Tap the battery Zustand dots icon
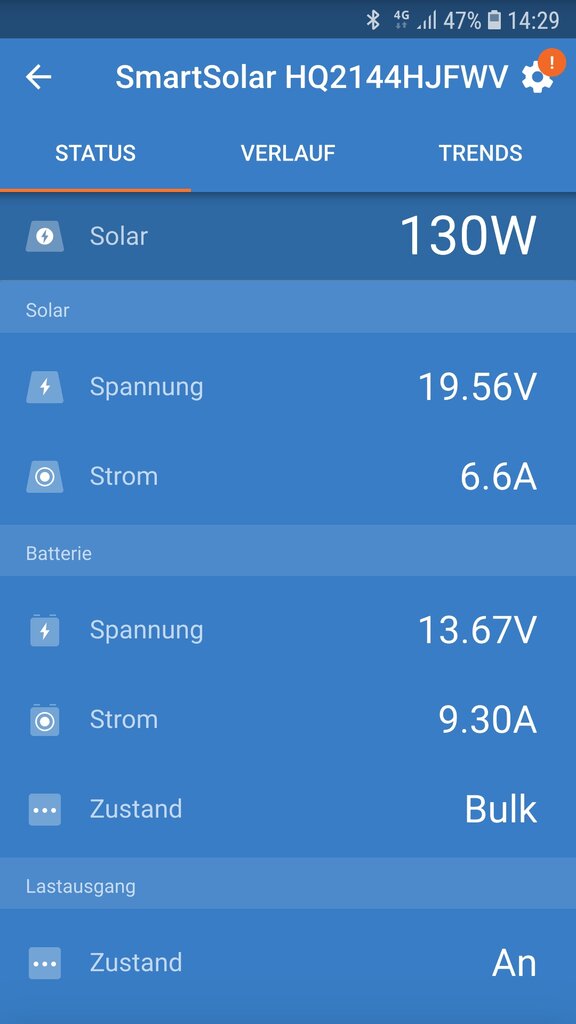The height and width of the screenshot is (1024, 576). point(44,810)
